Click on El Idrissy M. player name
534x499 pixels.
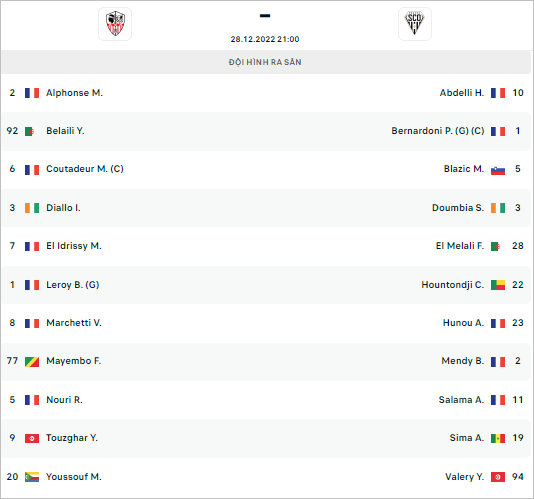74,246
